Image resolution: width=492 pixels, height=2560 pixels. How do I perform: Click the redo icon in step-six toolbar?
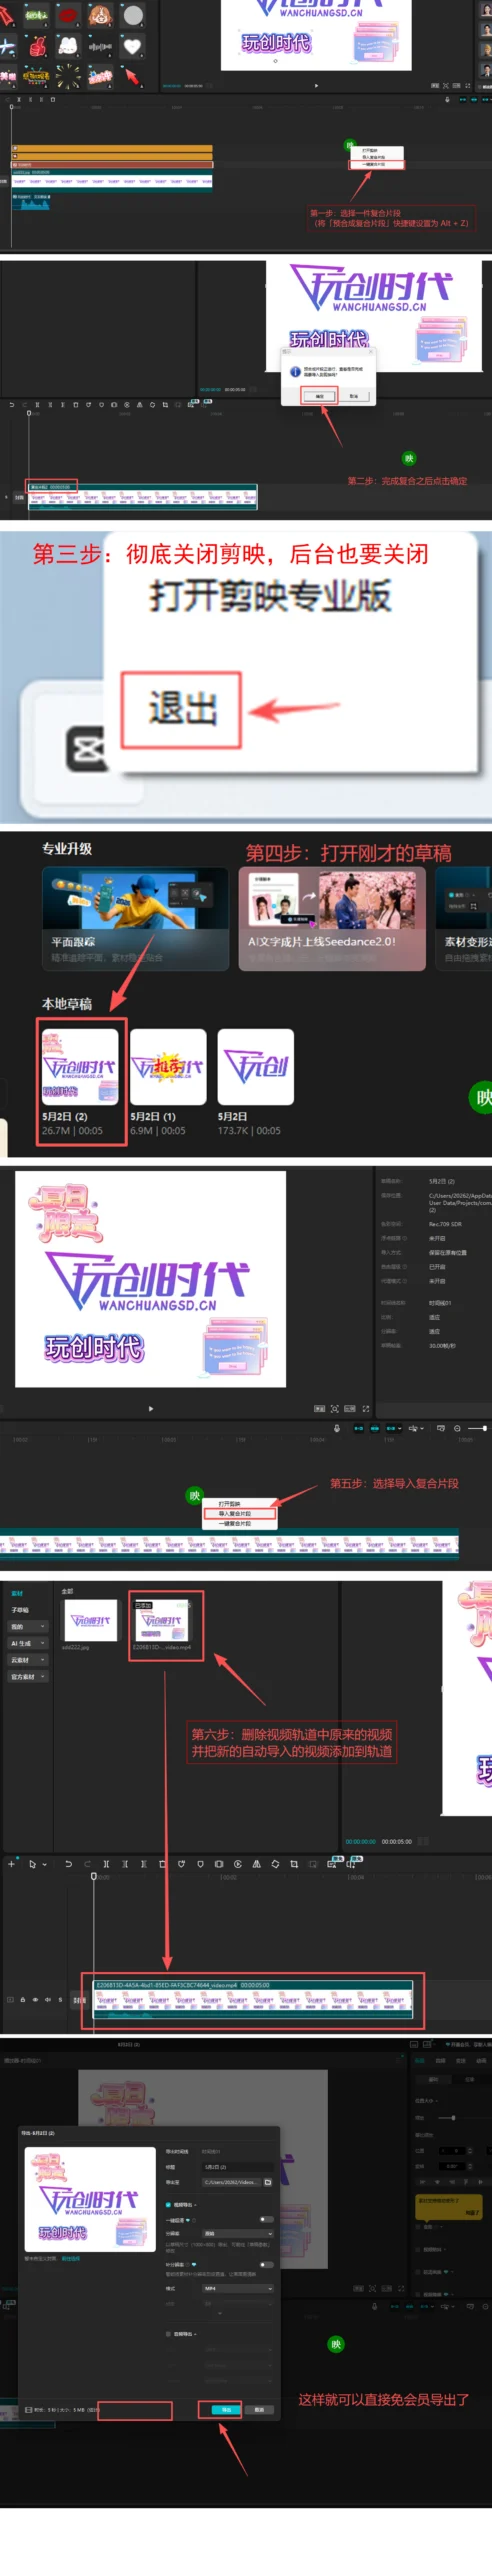coord(88,1864)
